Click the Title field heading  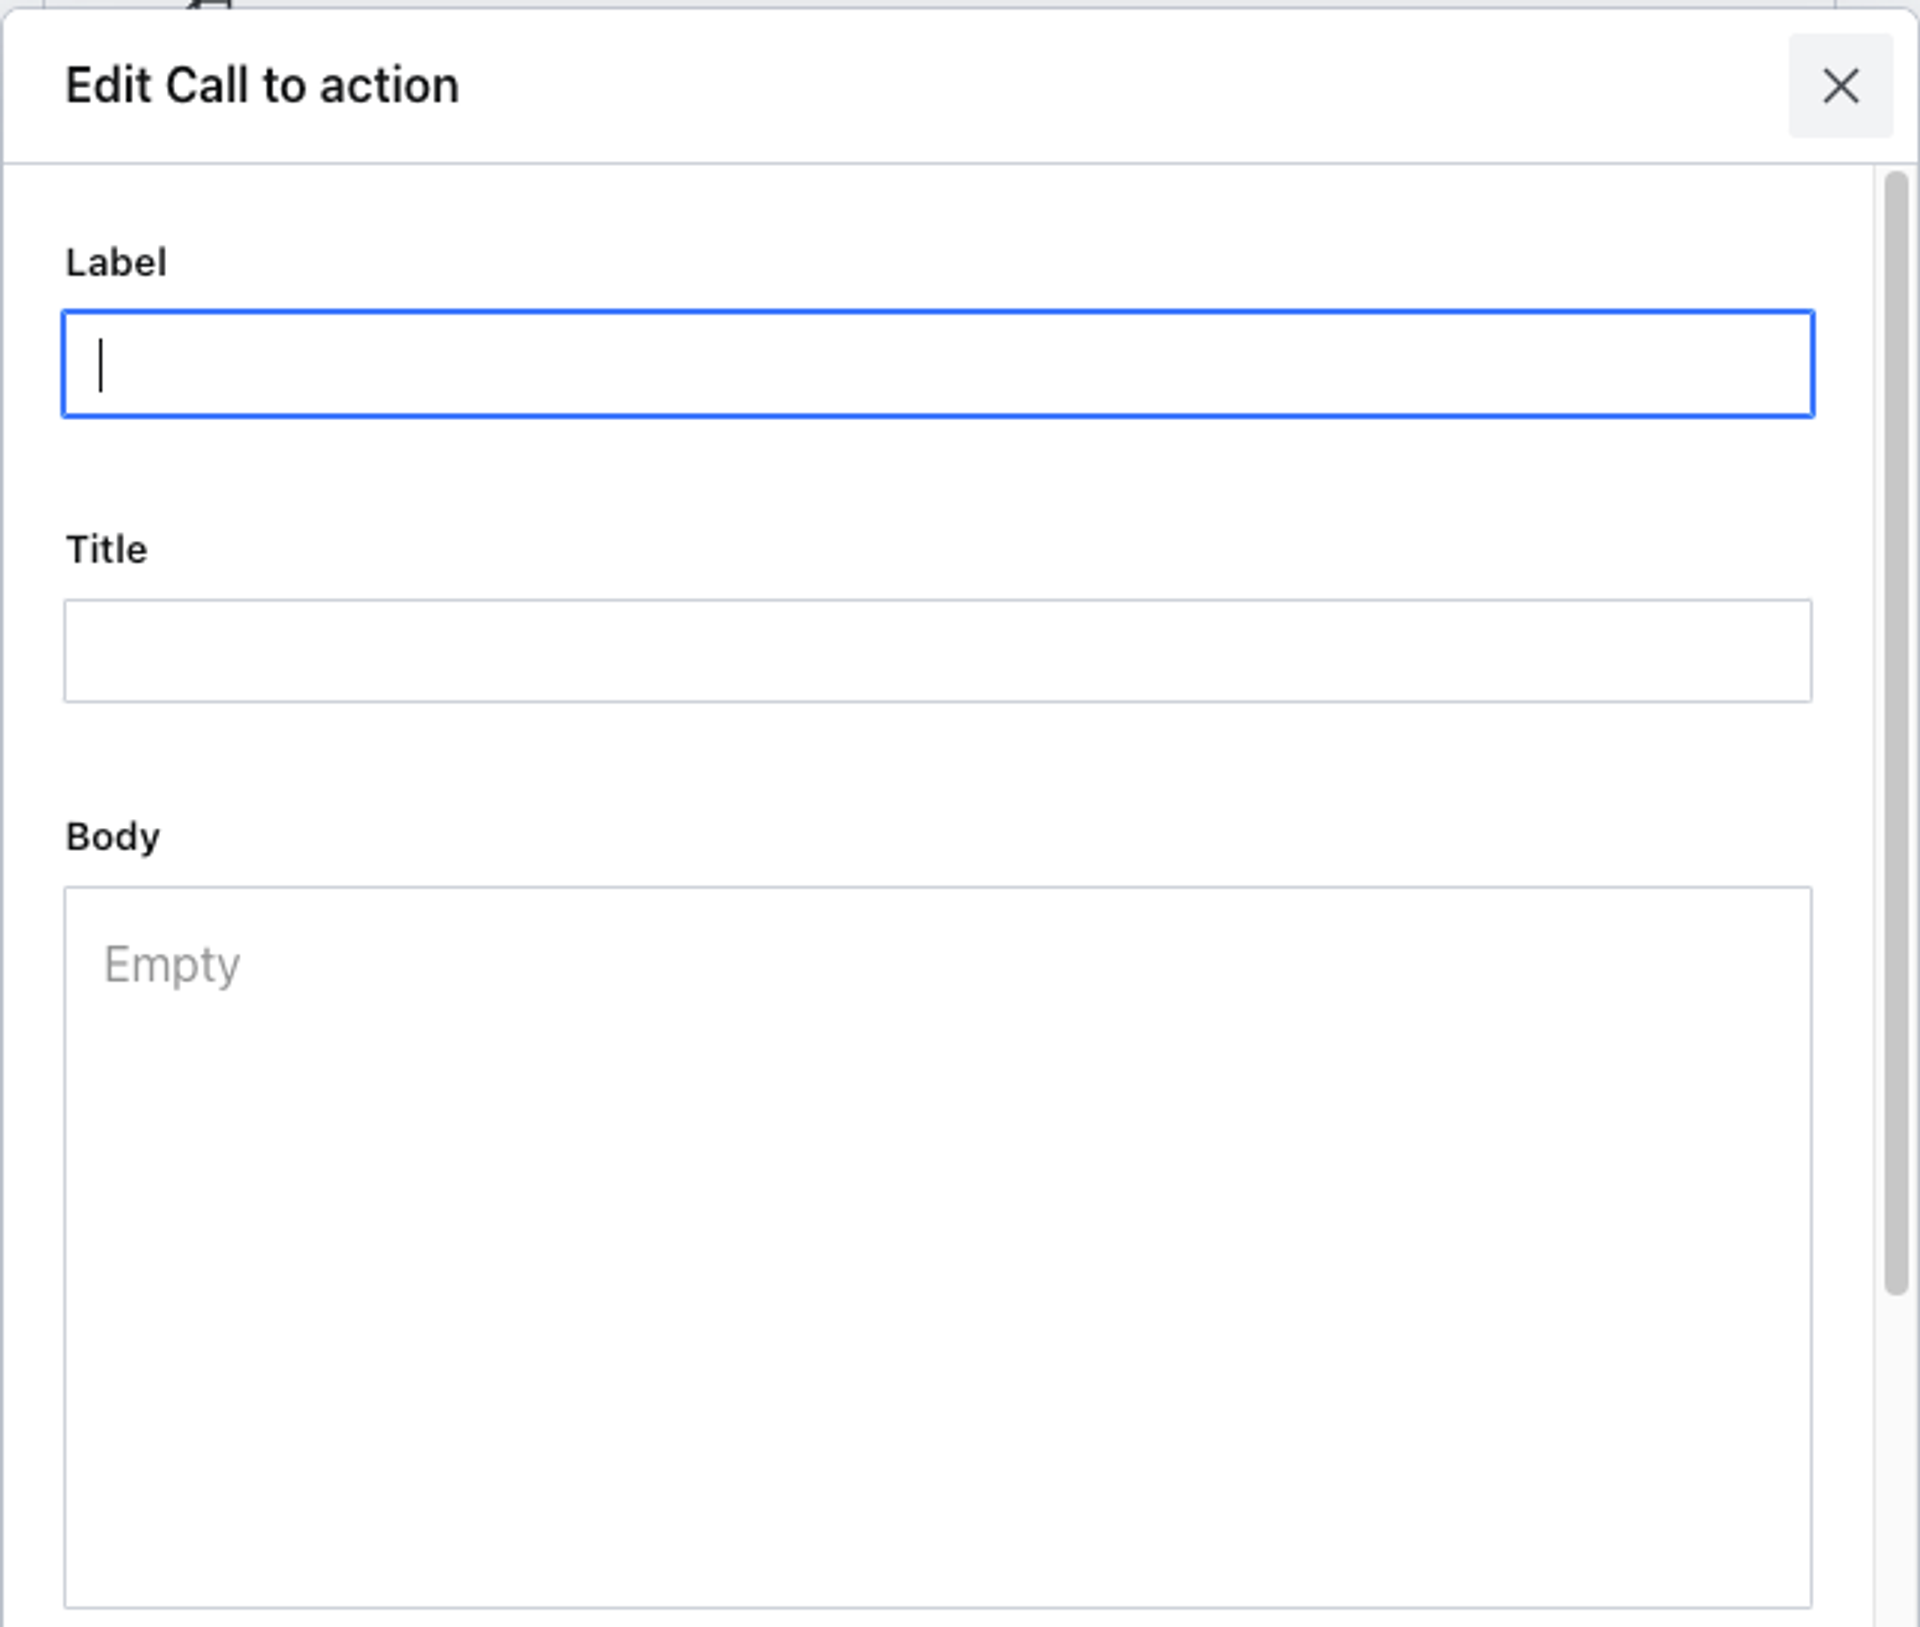pos(106,549)
